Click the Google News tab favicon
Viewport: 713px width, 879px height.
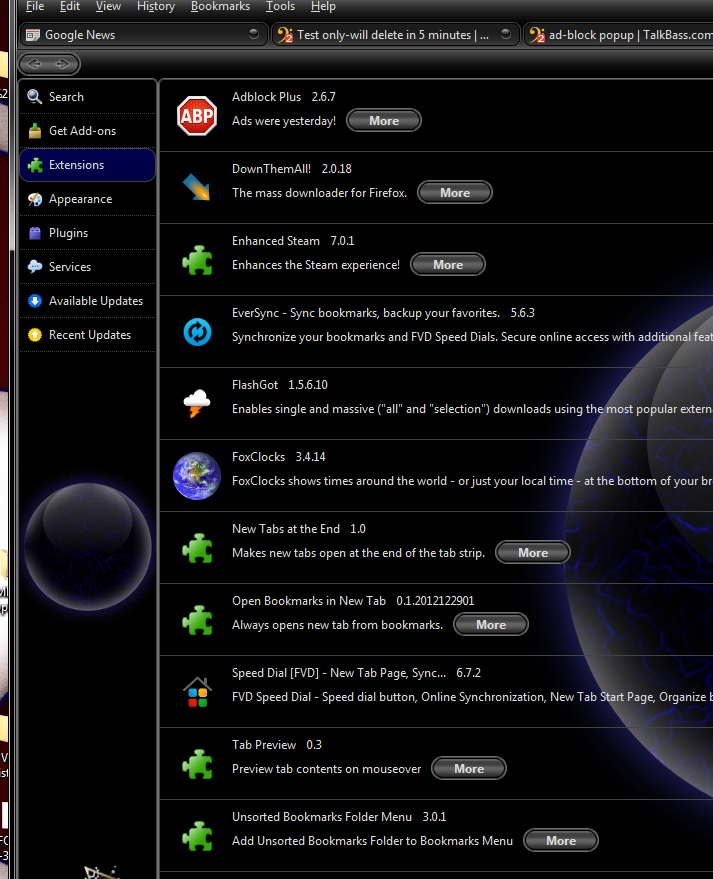tap(33, 35)
